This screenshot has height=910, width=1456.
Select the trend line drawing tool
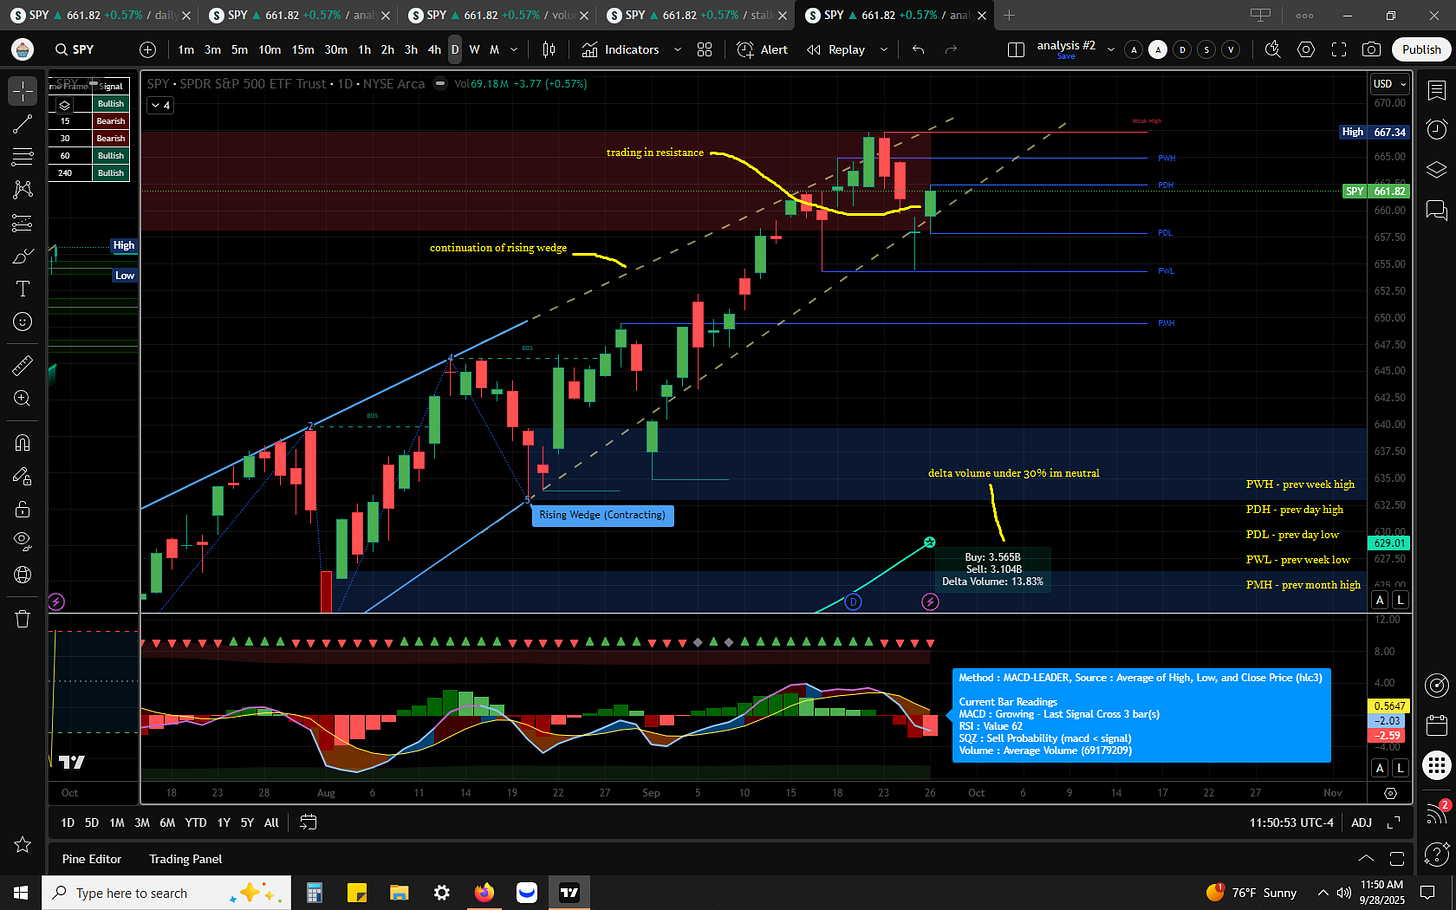point(23,124)
